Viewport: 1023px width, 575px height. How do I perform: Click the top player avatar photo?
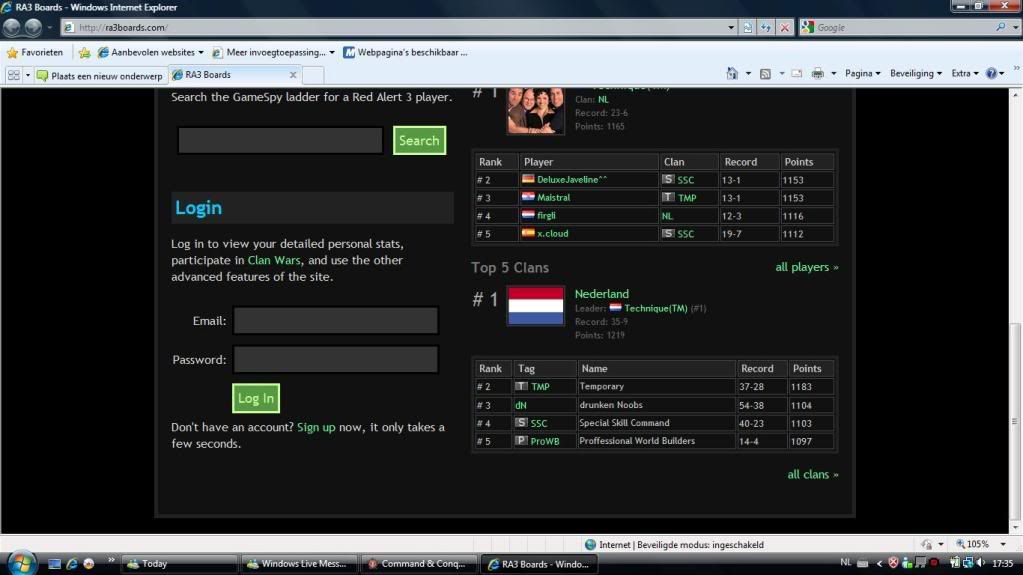click(x=536, y=111)
